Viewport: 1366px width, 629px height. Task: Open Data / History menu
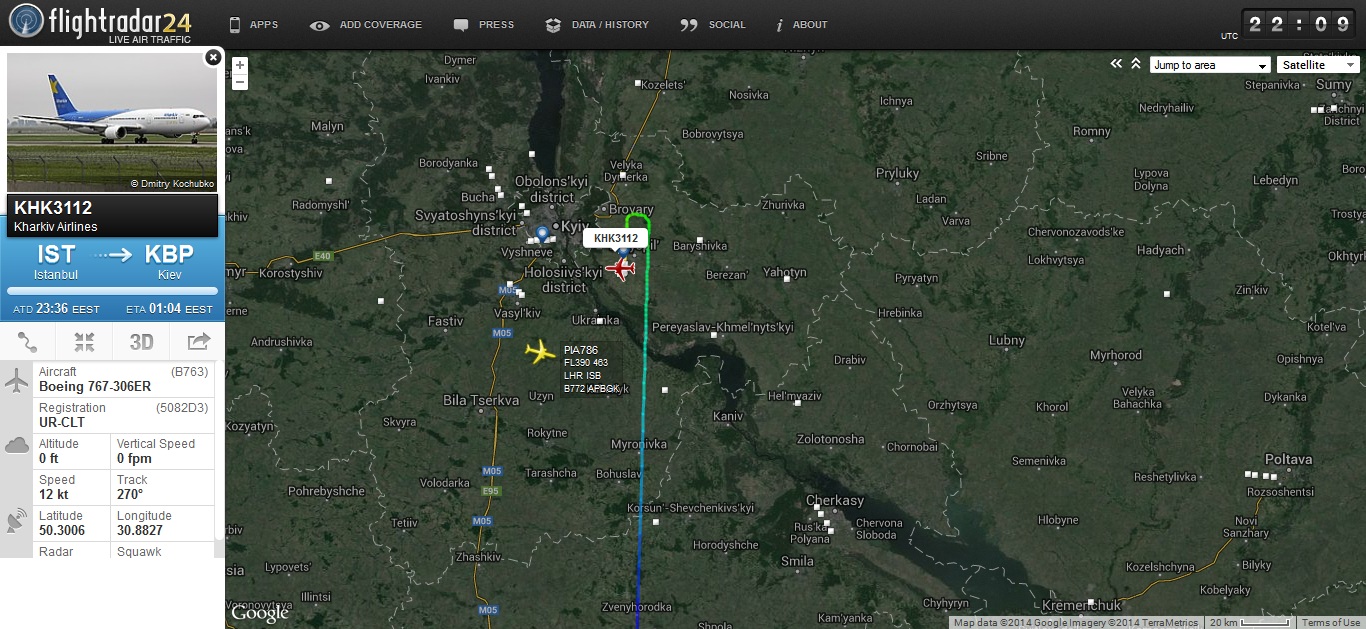pyautogui.click(x=597, y=25)
